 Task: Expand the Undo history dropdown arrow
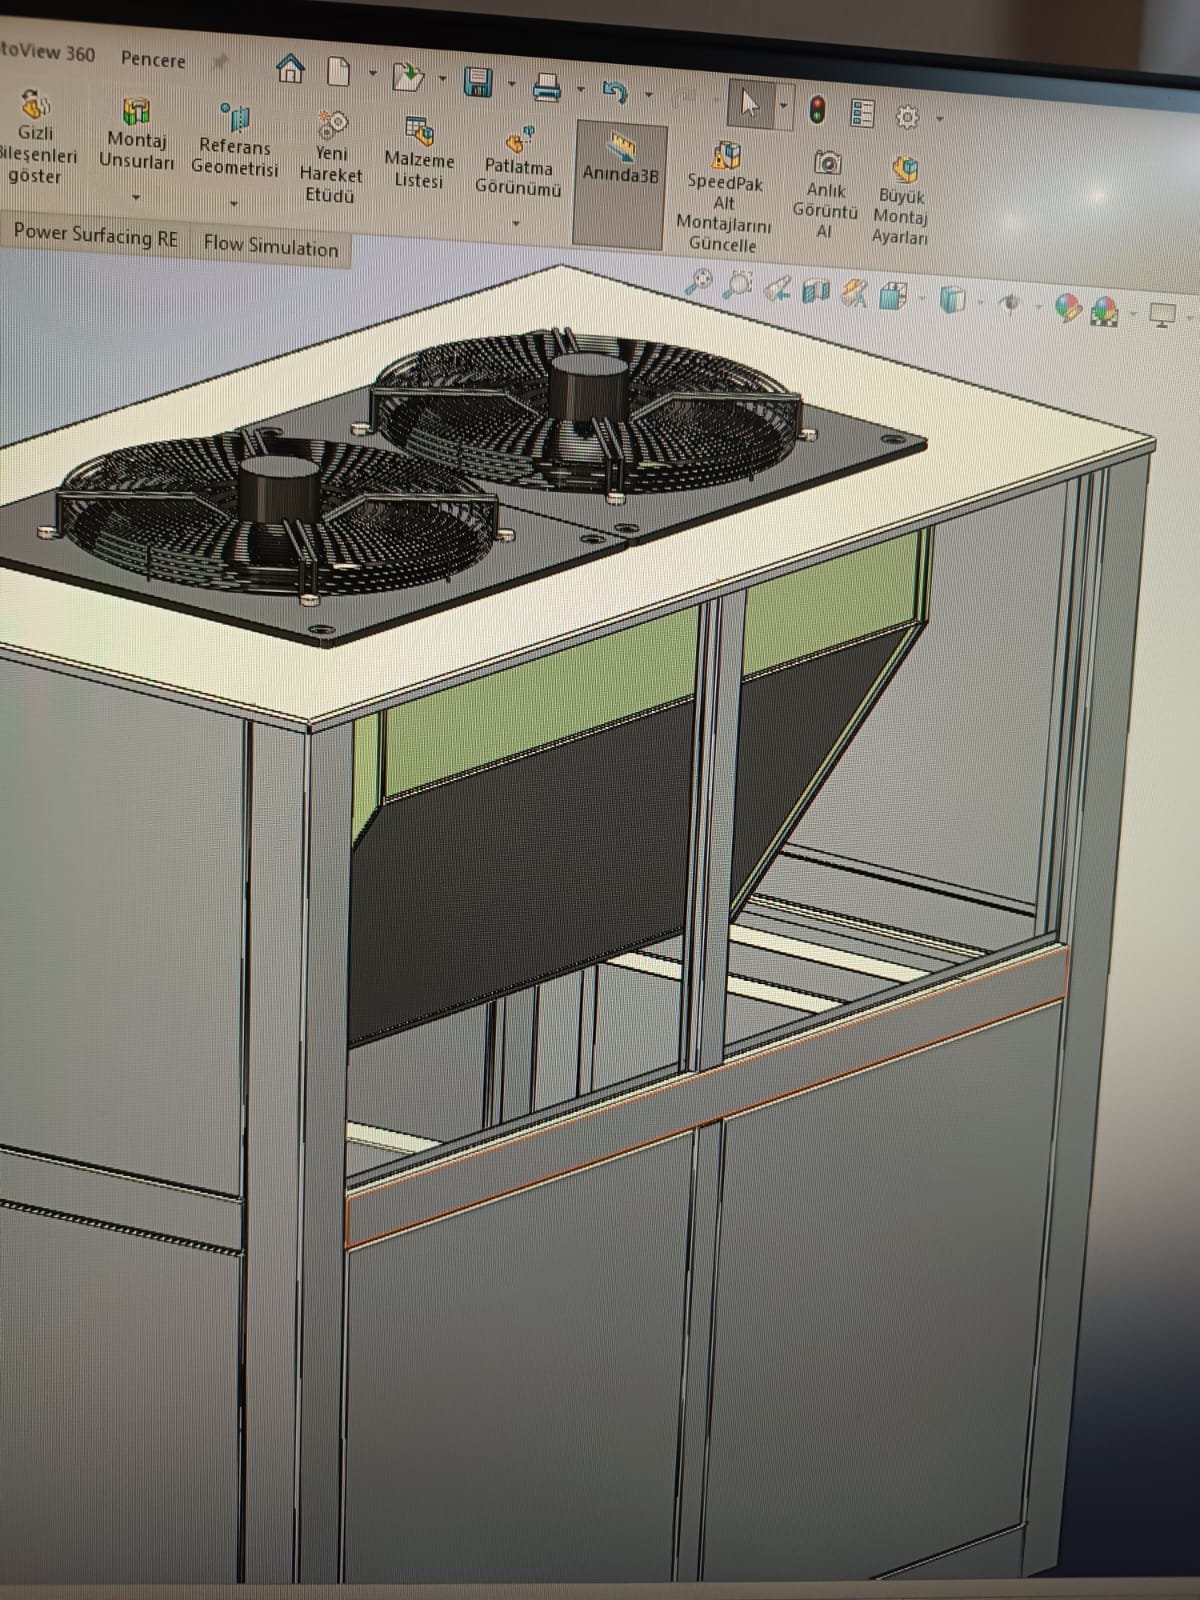pyautogui.click(x=648, y=95)
